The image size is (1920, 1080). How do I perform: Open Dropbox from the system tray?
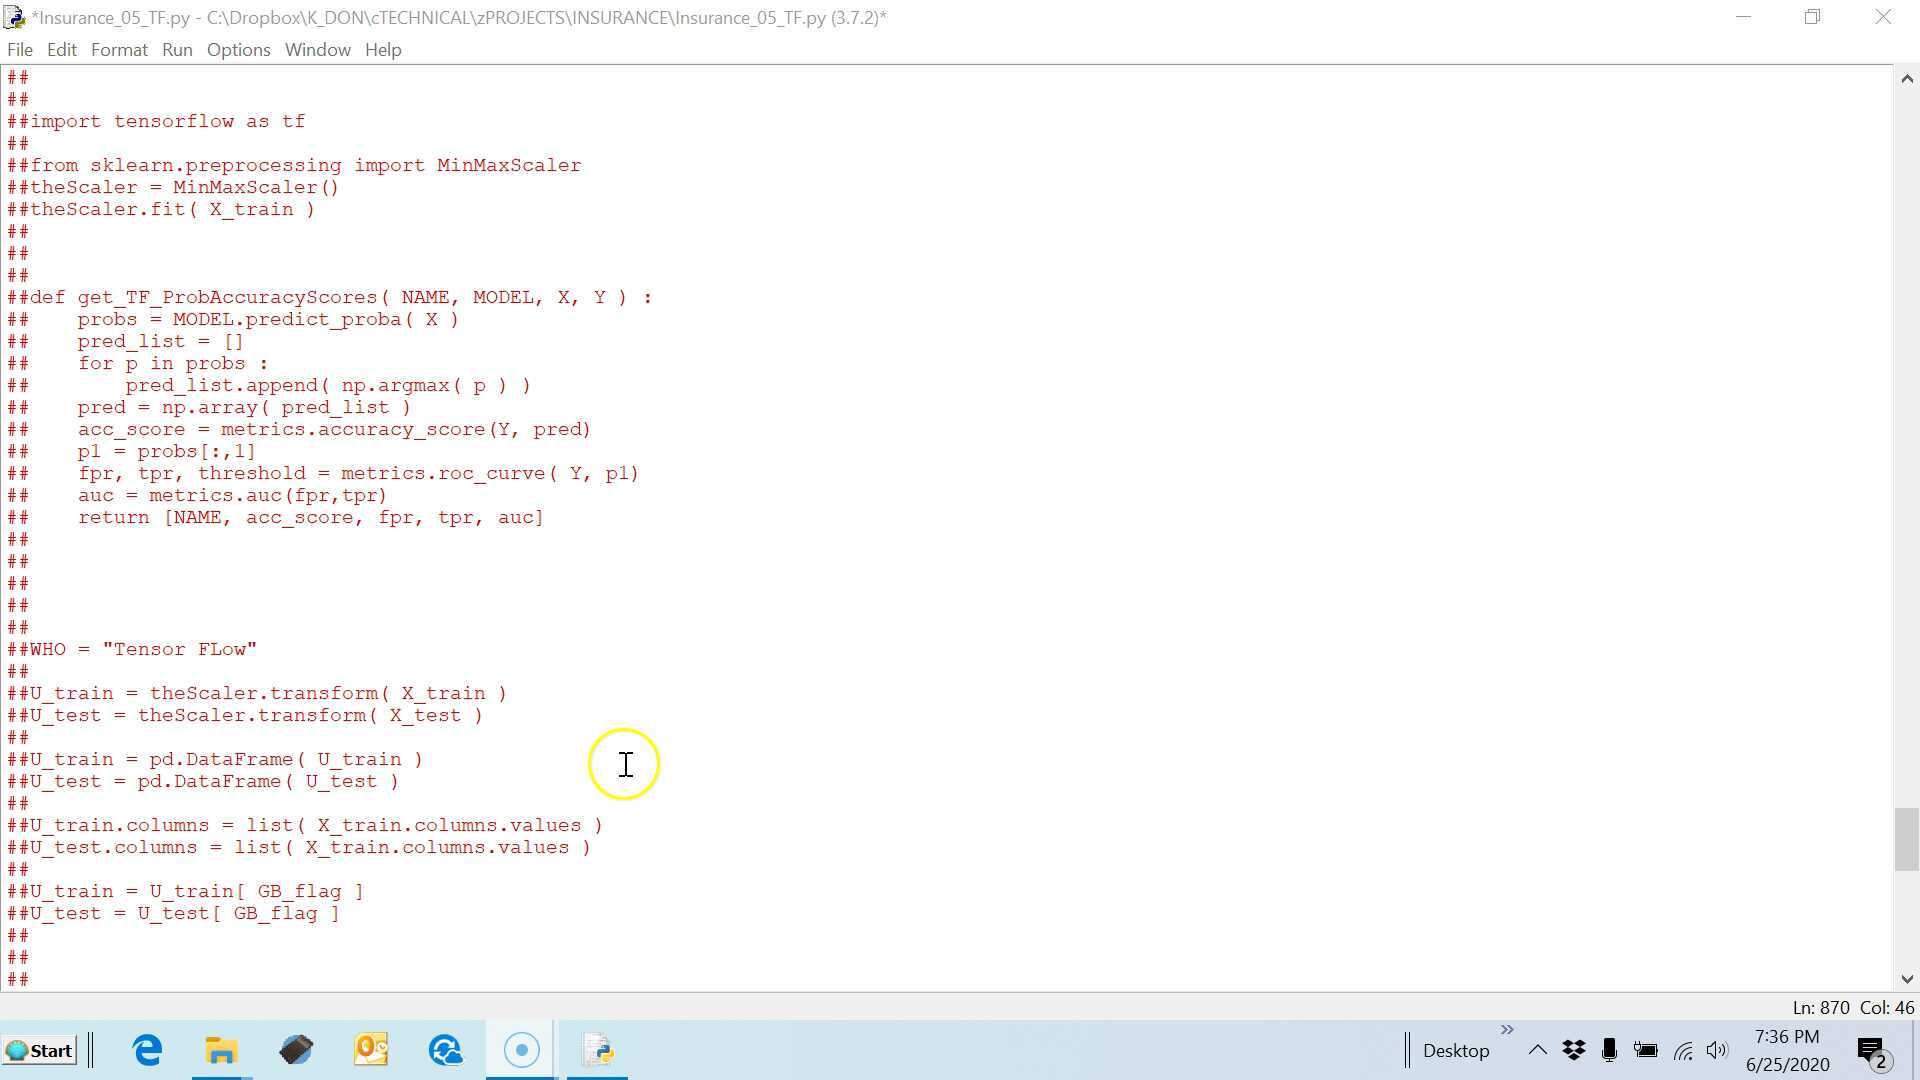[1573, 1050]
